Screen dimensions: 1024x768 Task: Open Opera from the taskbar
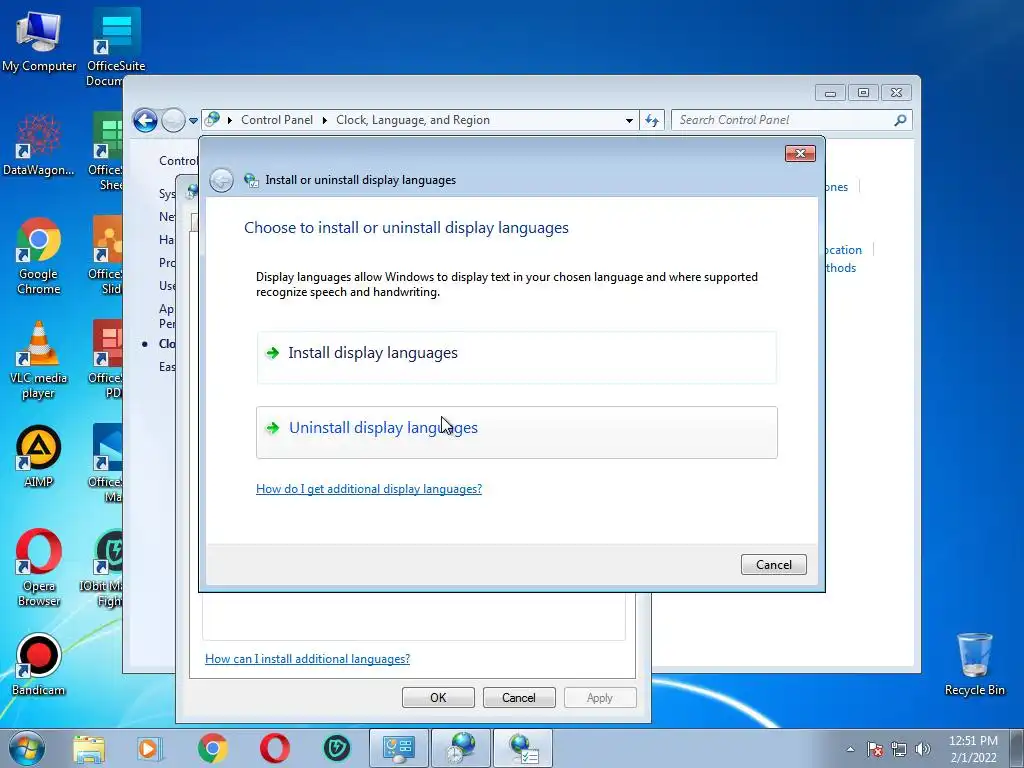point(275,748)
